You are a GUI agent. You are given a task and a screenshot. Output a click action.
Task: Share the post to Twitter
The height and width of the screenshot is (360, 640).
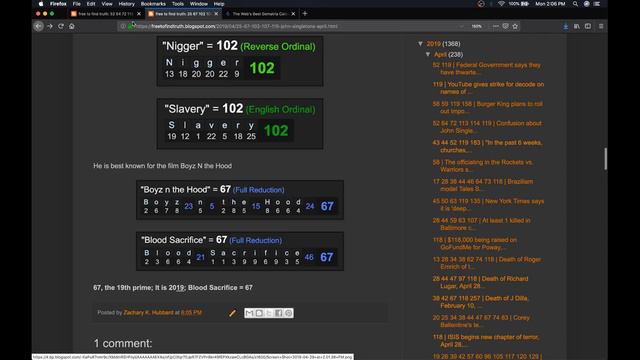click(269, 313)
